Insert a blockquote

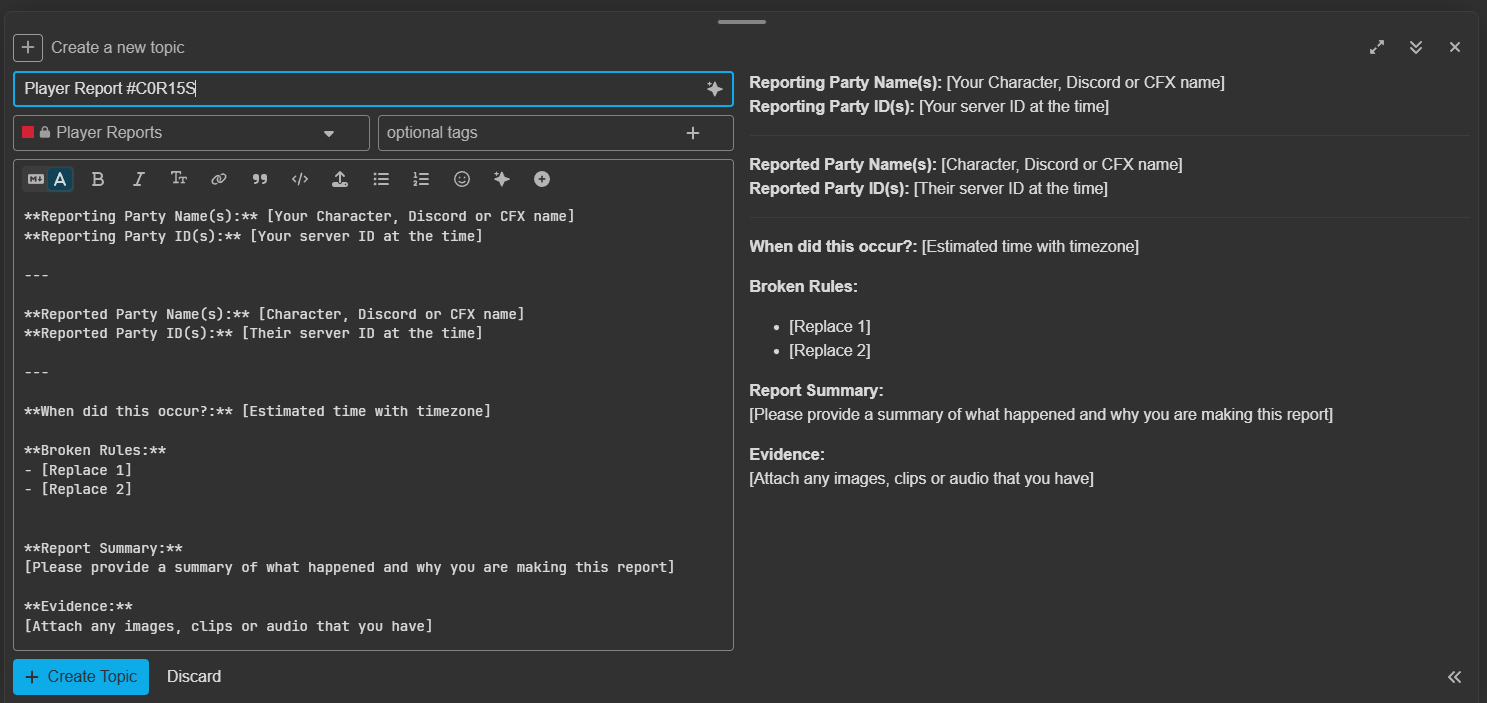[260, 179]
